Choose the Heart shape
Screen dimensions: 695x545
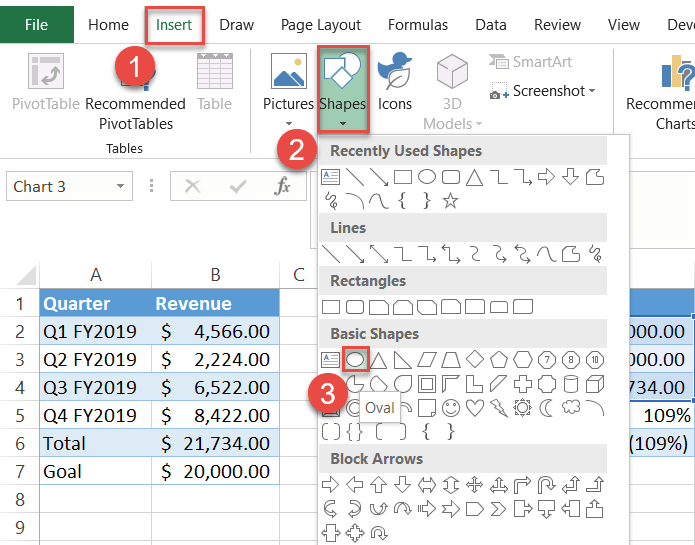coord(475,408)
